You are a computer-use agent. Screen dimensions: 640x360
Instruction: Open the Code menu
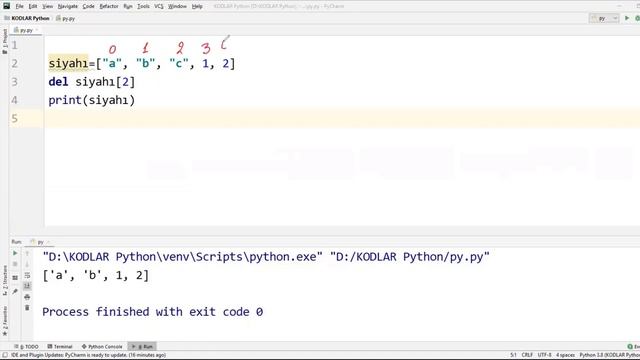tap(88, 6)
